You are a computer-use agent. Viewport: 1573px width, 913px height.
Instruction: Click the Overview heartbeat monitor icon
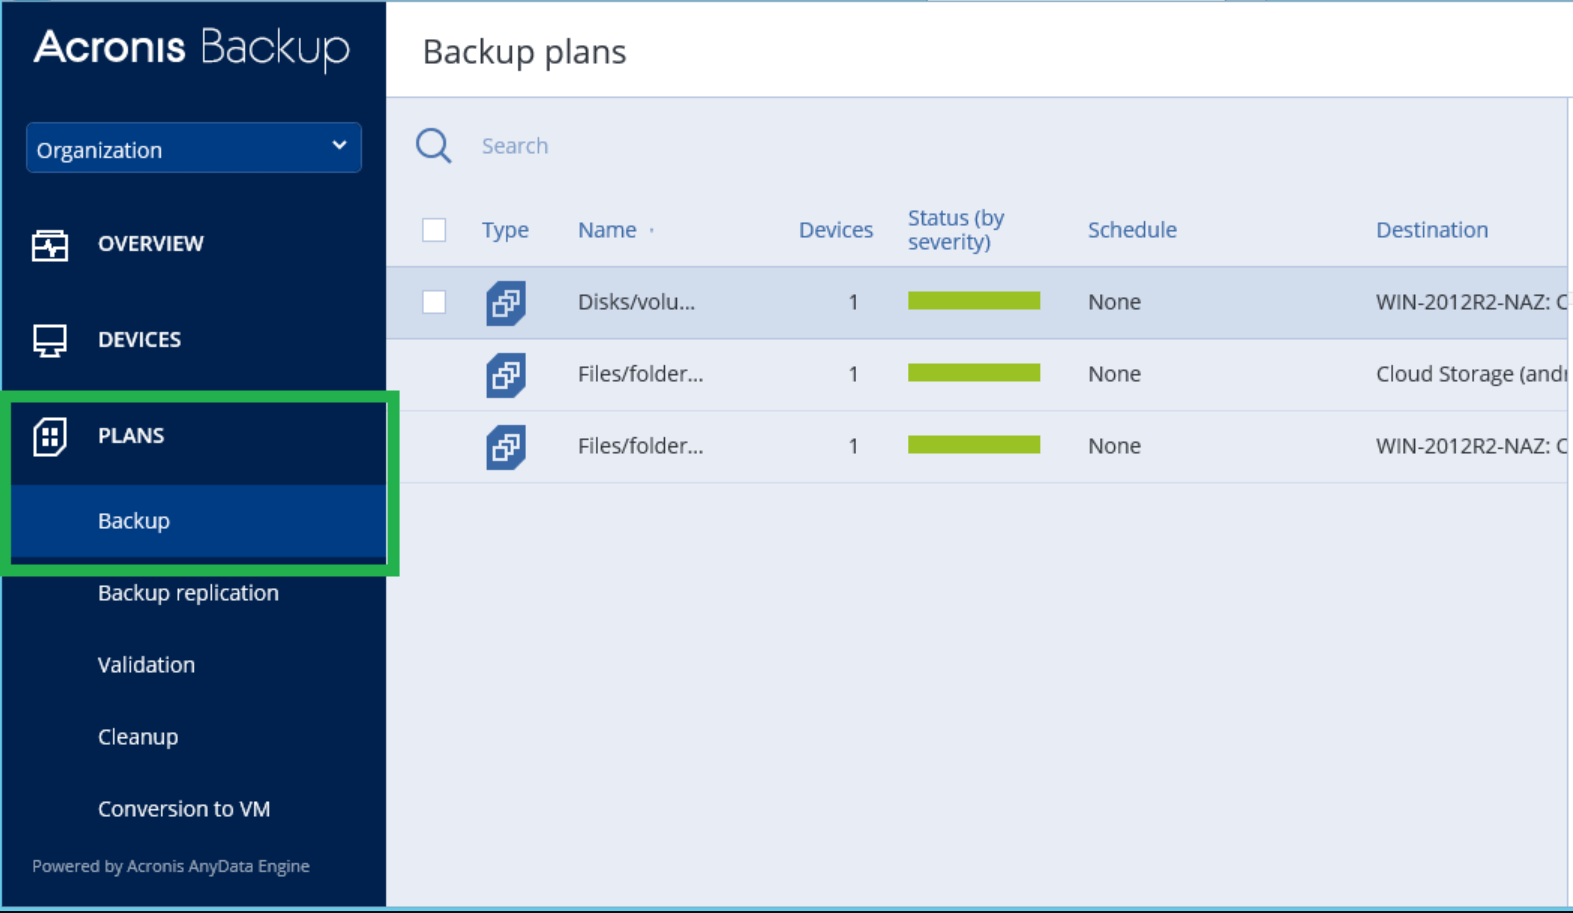tap(49, 244)
